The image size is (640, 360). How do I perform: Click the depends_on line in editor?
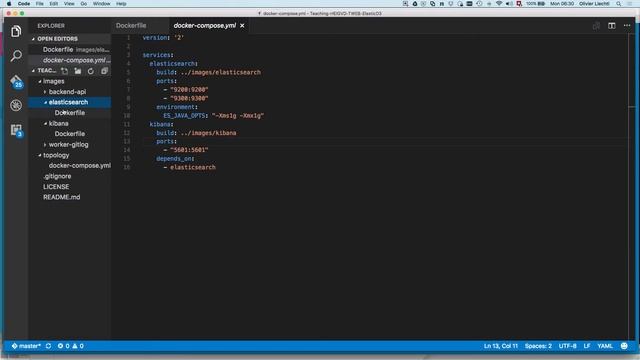click(175, 158)
